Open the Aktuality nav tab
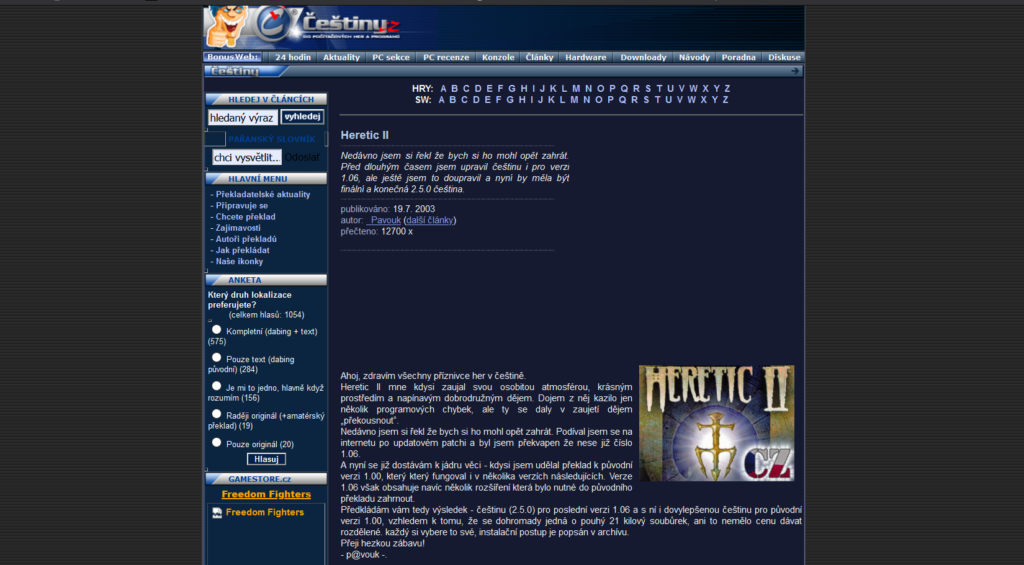1024x565 pixels. (342, 57)
